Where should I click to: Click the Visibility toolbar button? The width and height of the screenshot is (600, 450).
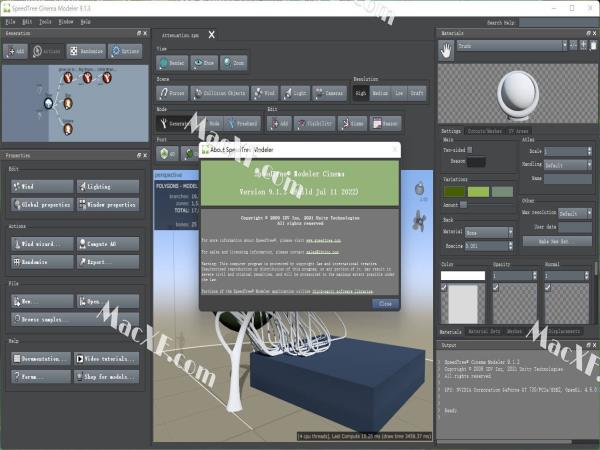pyautogui.click(x=314, y=124)
